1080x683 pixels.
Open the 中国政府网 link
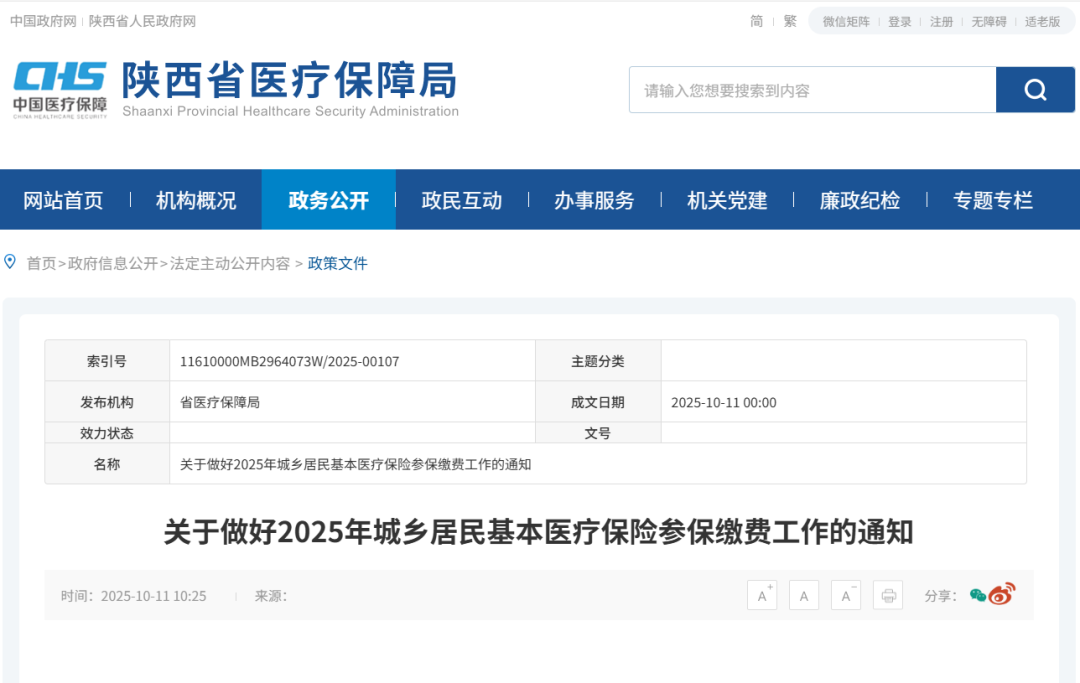pos(43,21)
